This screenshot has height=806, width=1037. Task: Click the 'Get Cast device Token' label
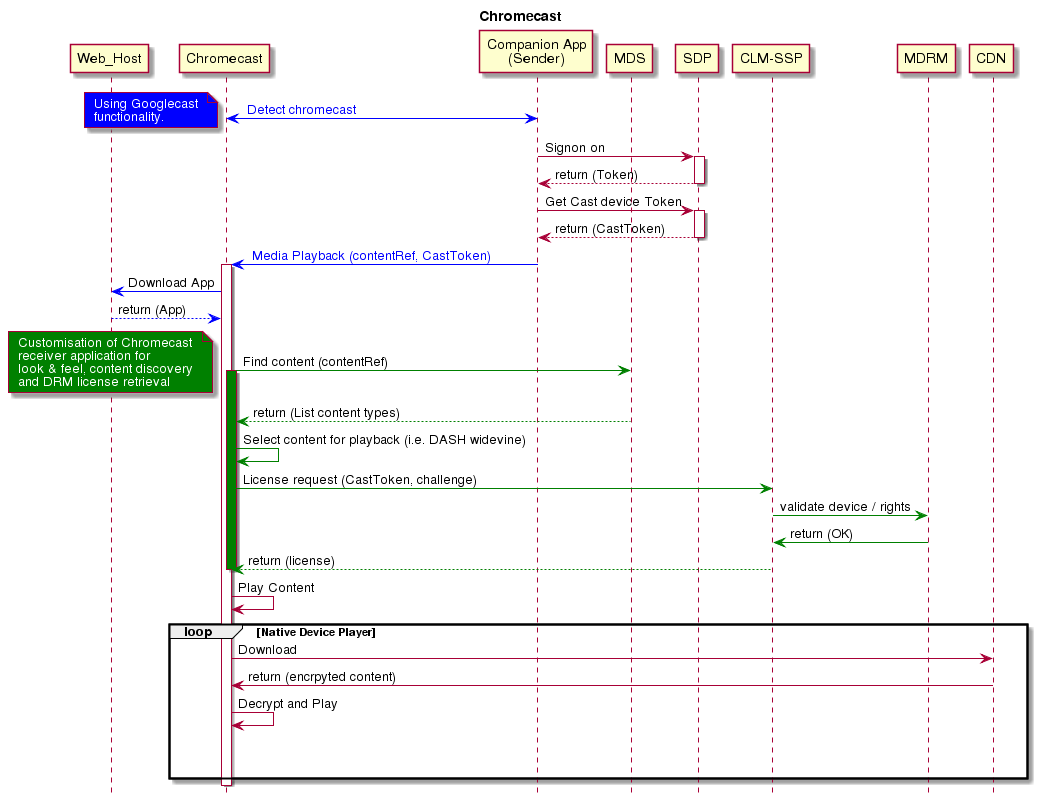pos(613,202)
